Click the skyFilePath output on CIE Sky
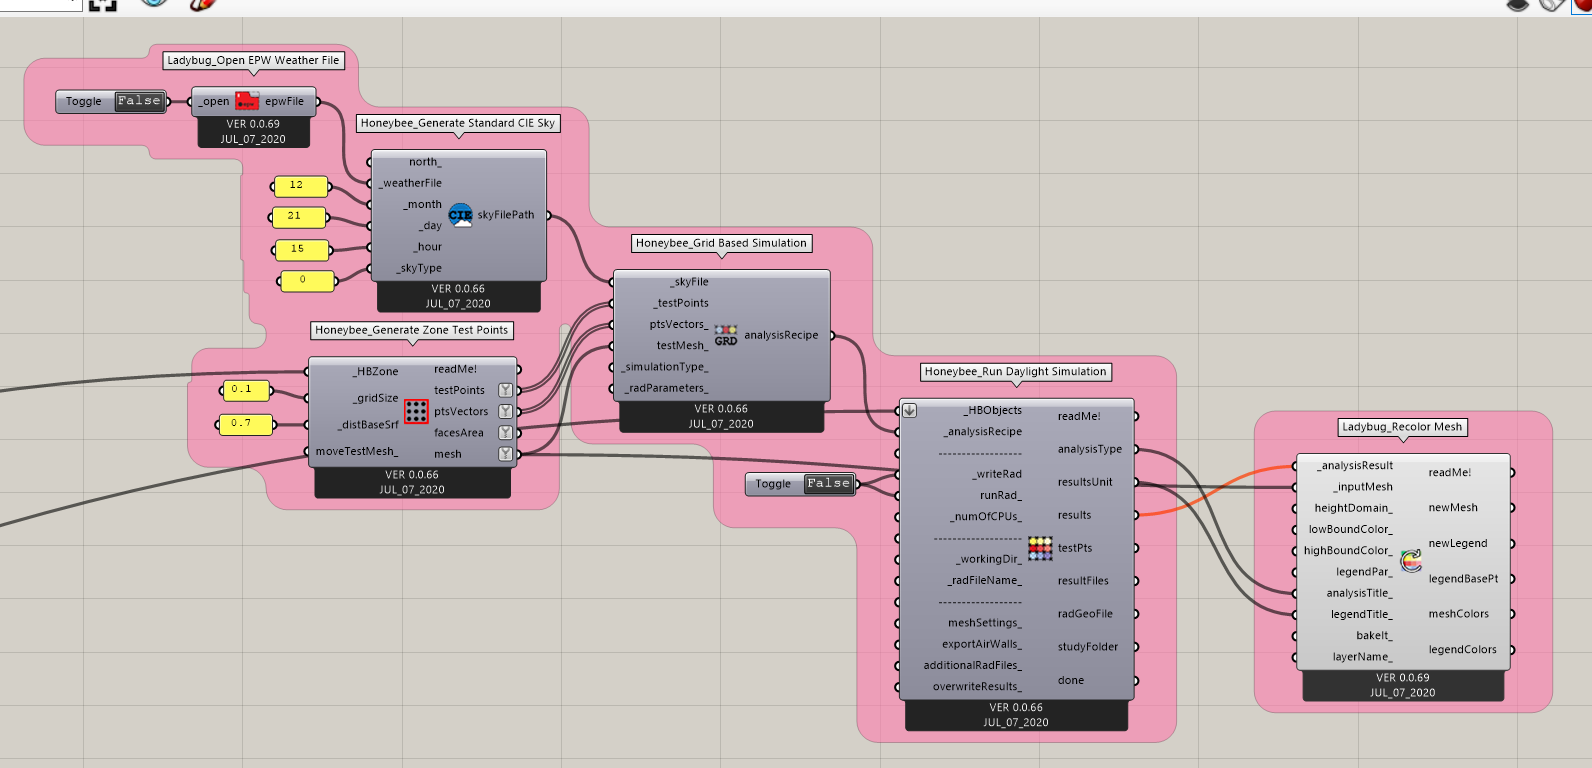This screenshot has height=768, width=1592. pyautogui.click(x=506, y=215)
